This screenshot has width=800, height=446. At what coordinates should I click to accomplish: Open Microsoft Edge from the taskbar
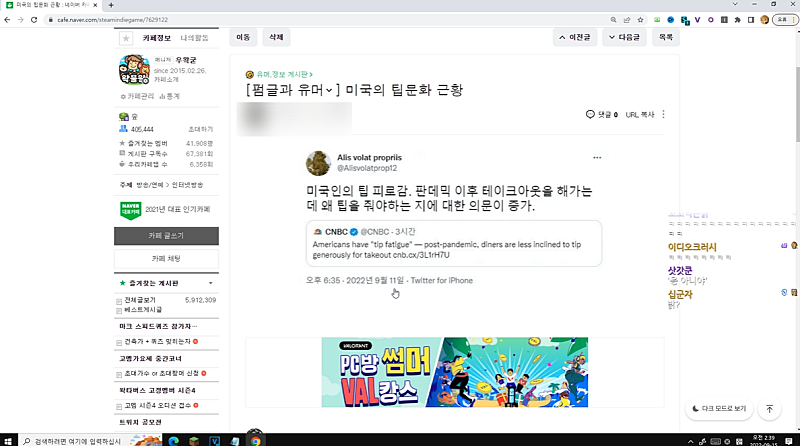pyautogui.click(x=173, y=441)
